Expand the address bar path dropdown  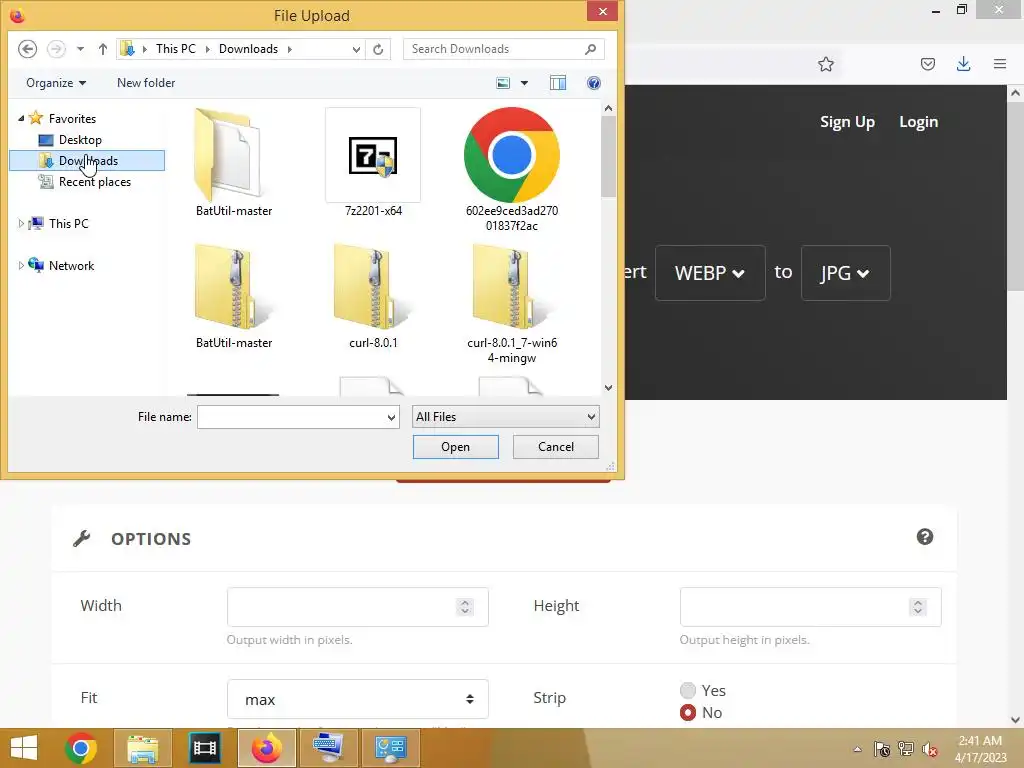point(356,49)
